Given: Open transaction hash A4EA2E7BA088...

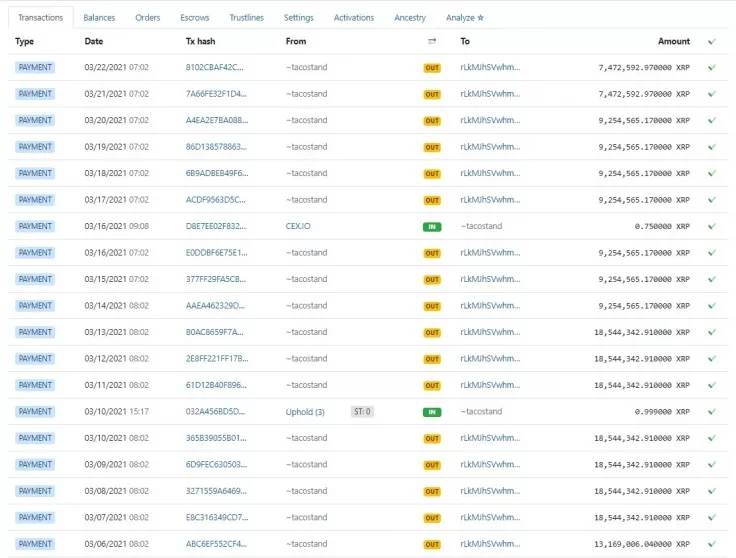Looking at the screenshot, I should (x=217, y=120).
